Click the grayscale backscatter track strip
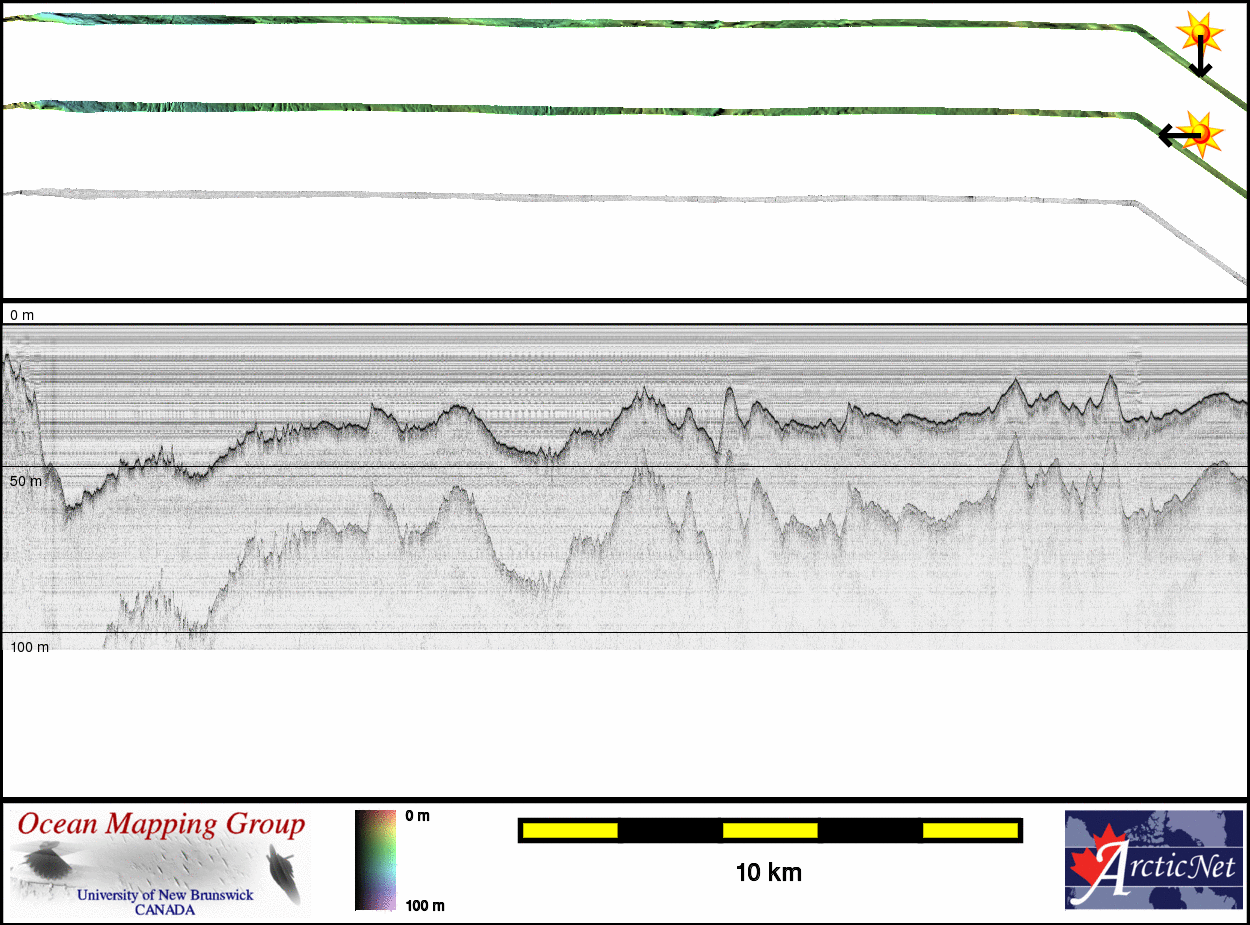The height and width of the screenshot is (925, 1250). click(600, 197)
